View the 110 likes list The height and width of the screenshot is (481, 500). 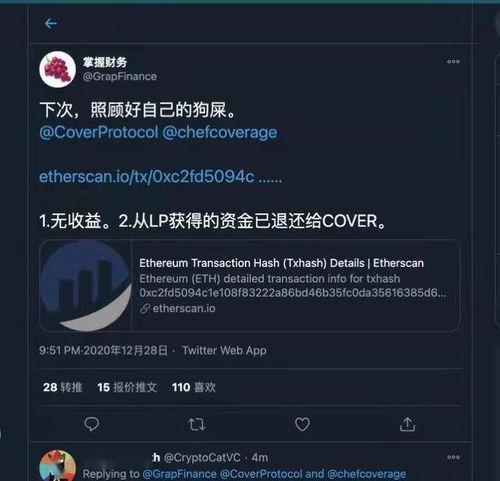[x=194, y=387]
